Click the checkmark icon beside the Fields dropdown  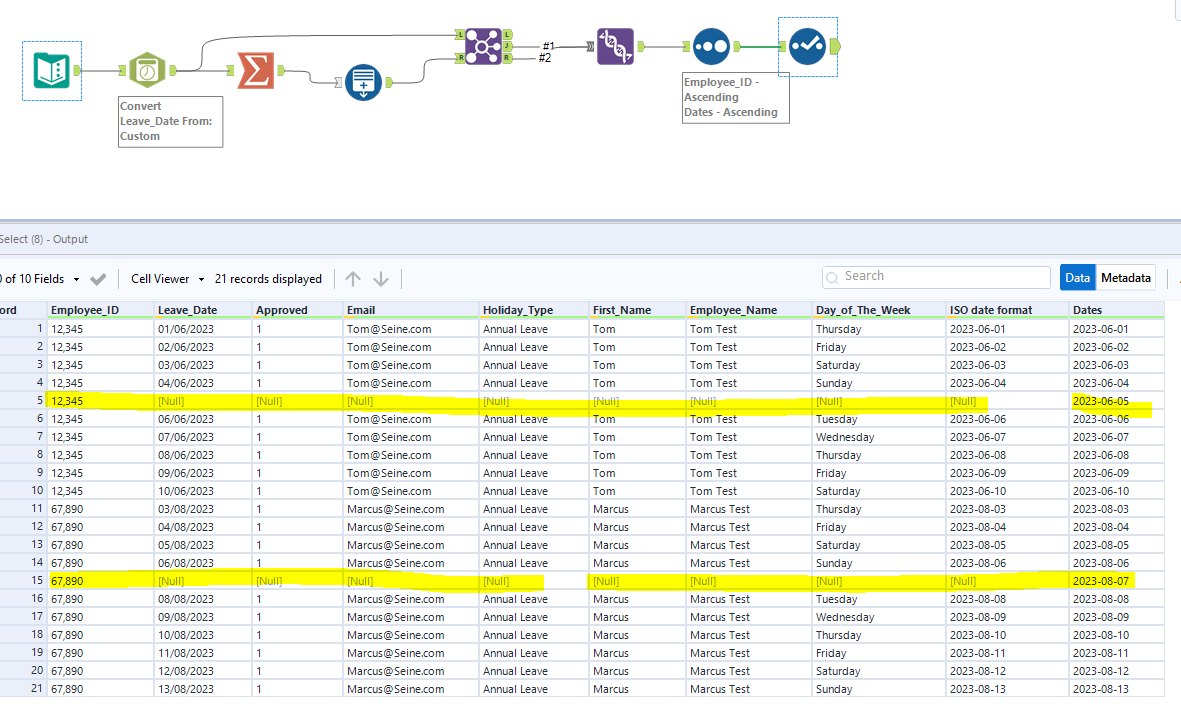pos(98,279)
